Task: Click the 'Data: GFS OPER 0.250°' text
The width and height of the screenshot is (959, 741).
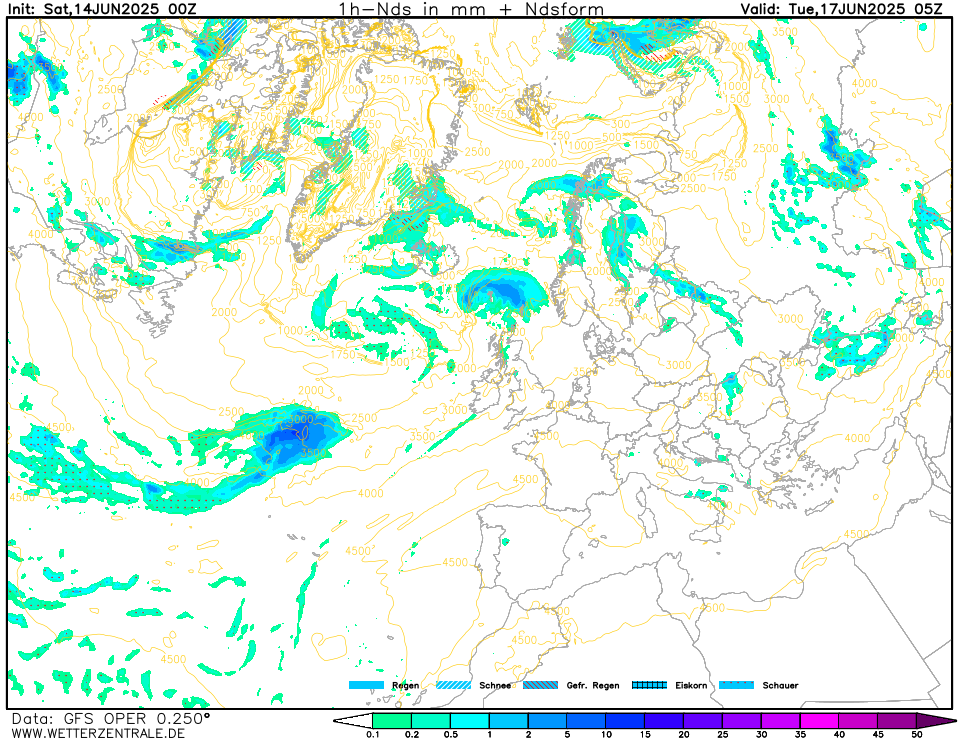Action: point(111,718)
